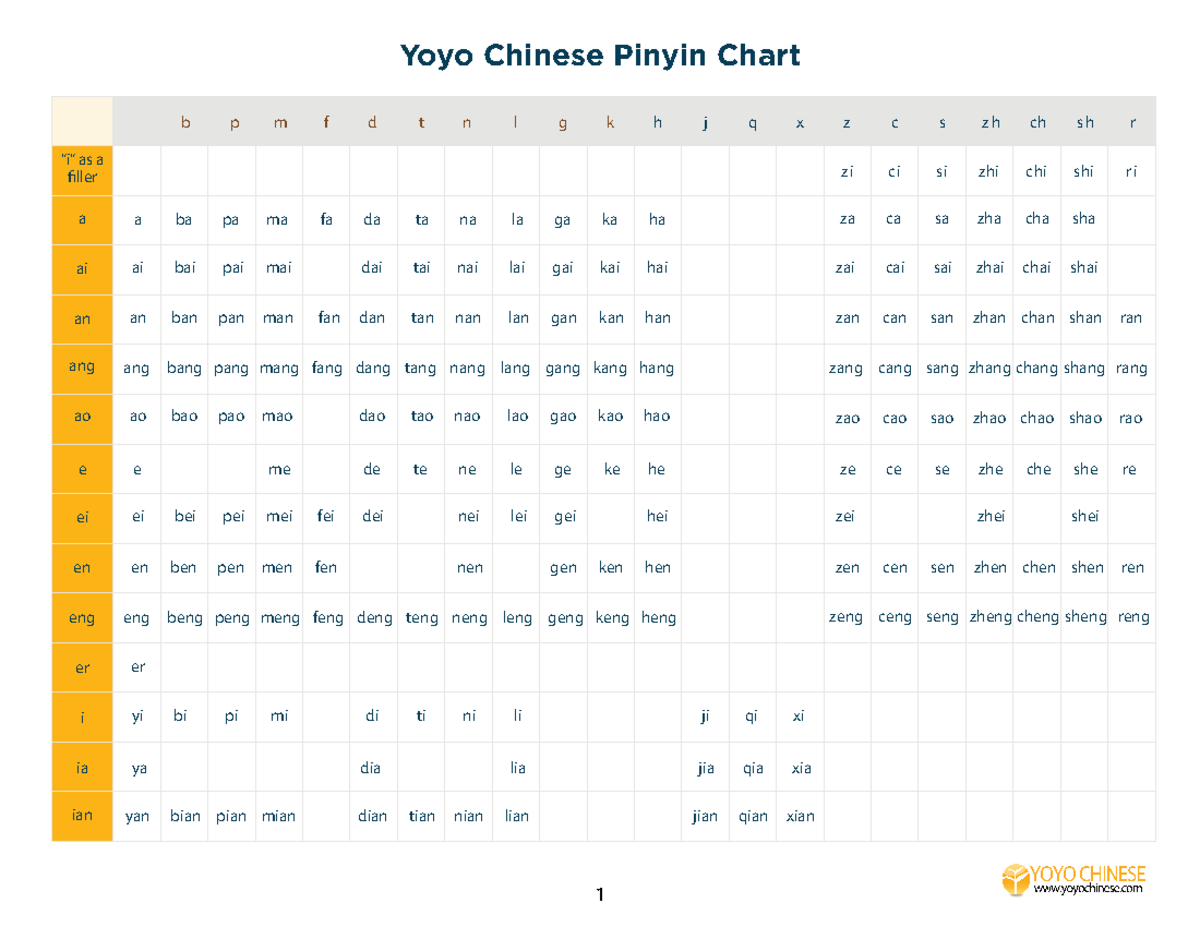Click the Yoyo Chinese logo icon
This screenshot has width=1200, height=927.
(x=1015, y=879)
